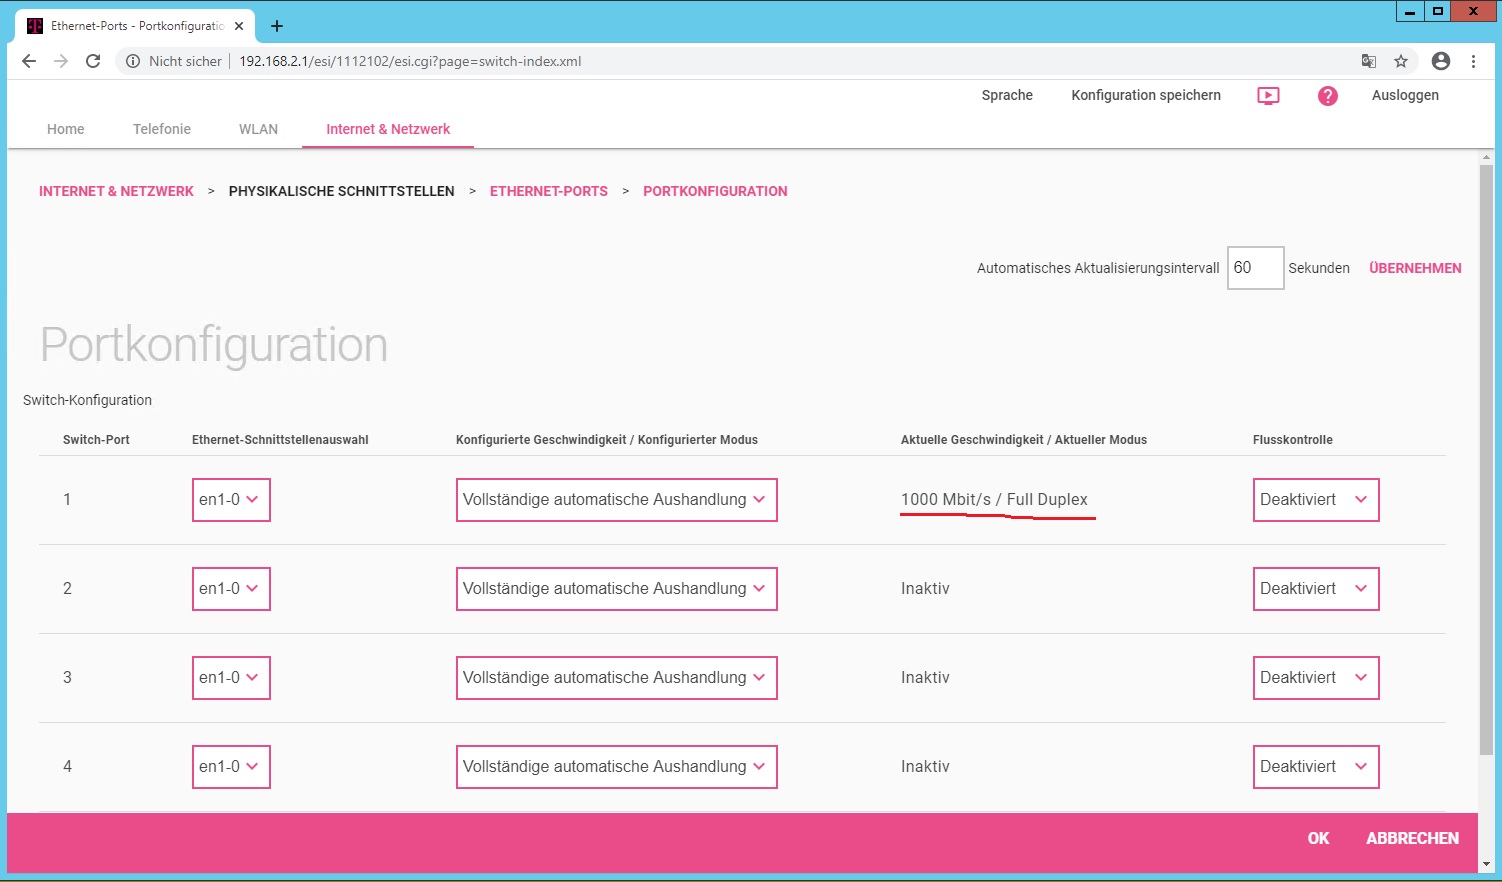This screenshot has width=1502, height=882.
Task: Open the translate page icon in the address bar
Action: pos(1369,61)
